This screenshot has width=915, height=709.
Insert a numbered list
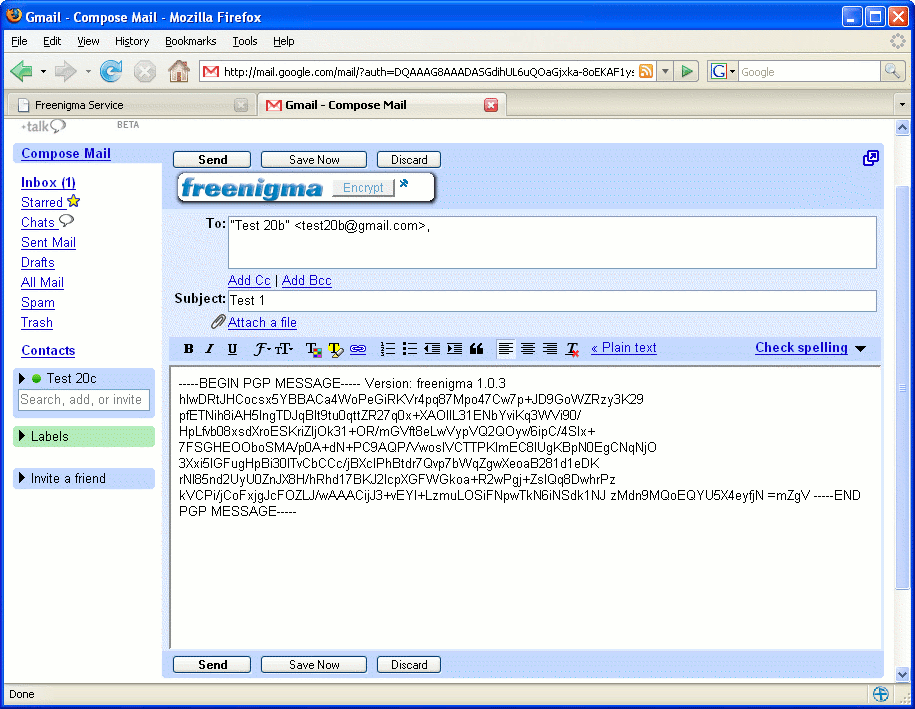[387, 348]
